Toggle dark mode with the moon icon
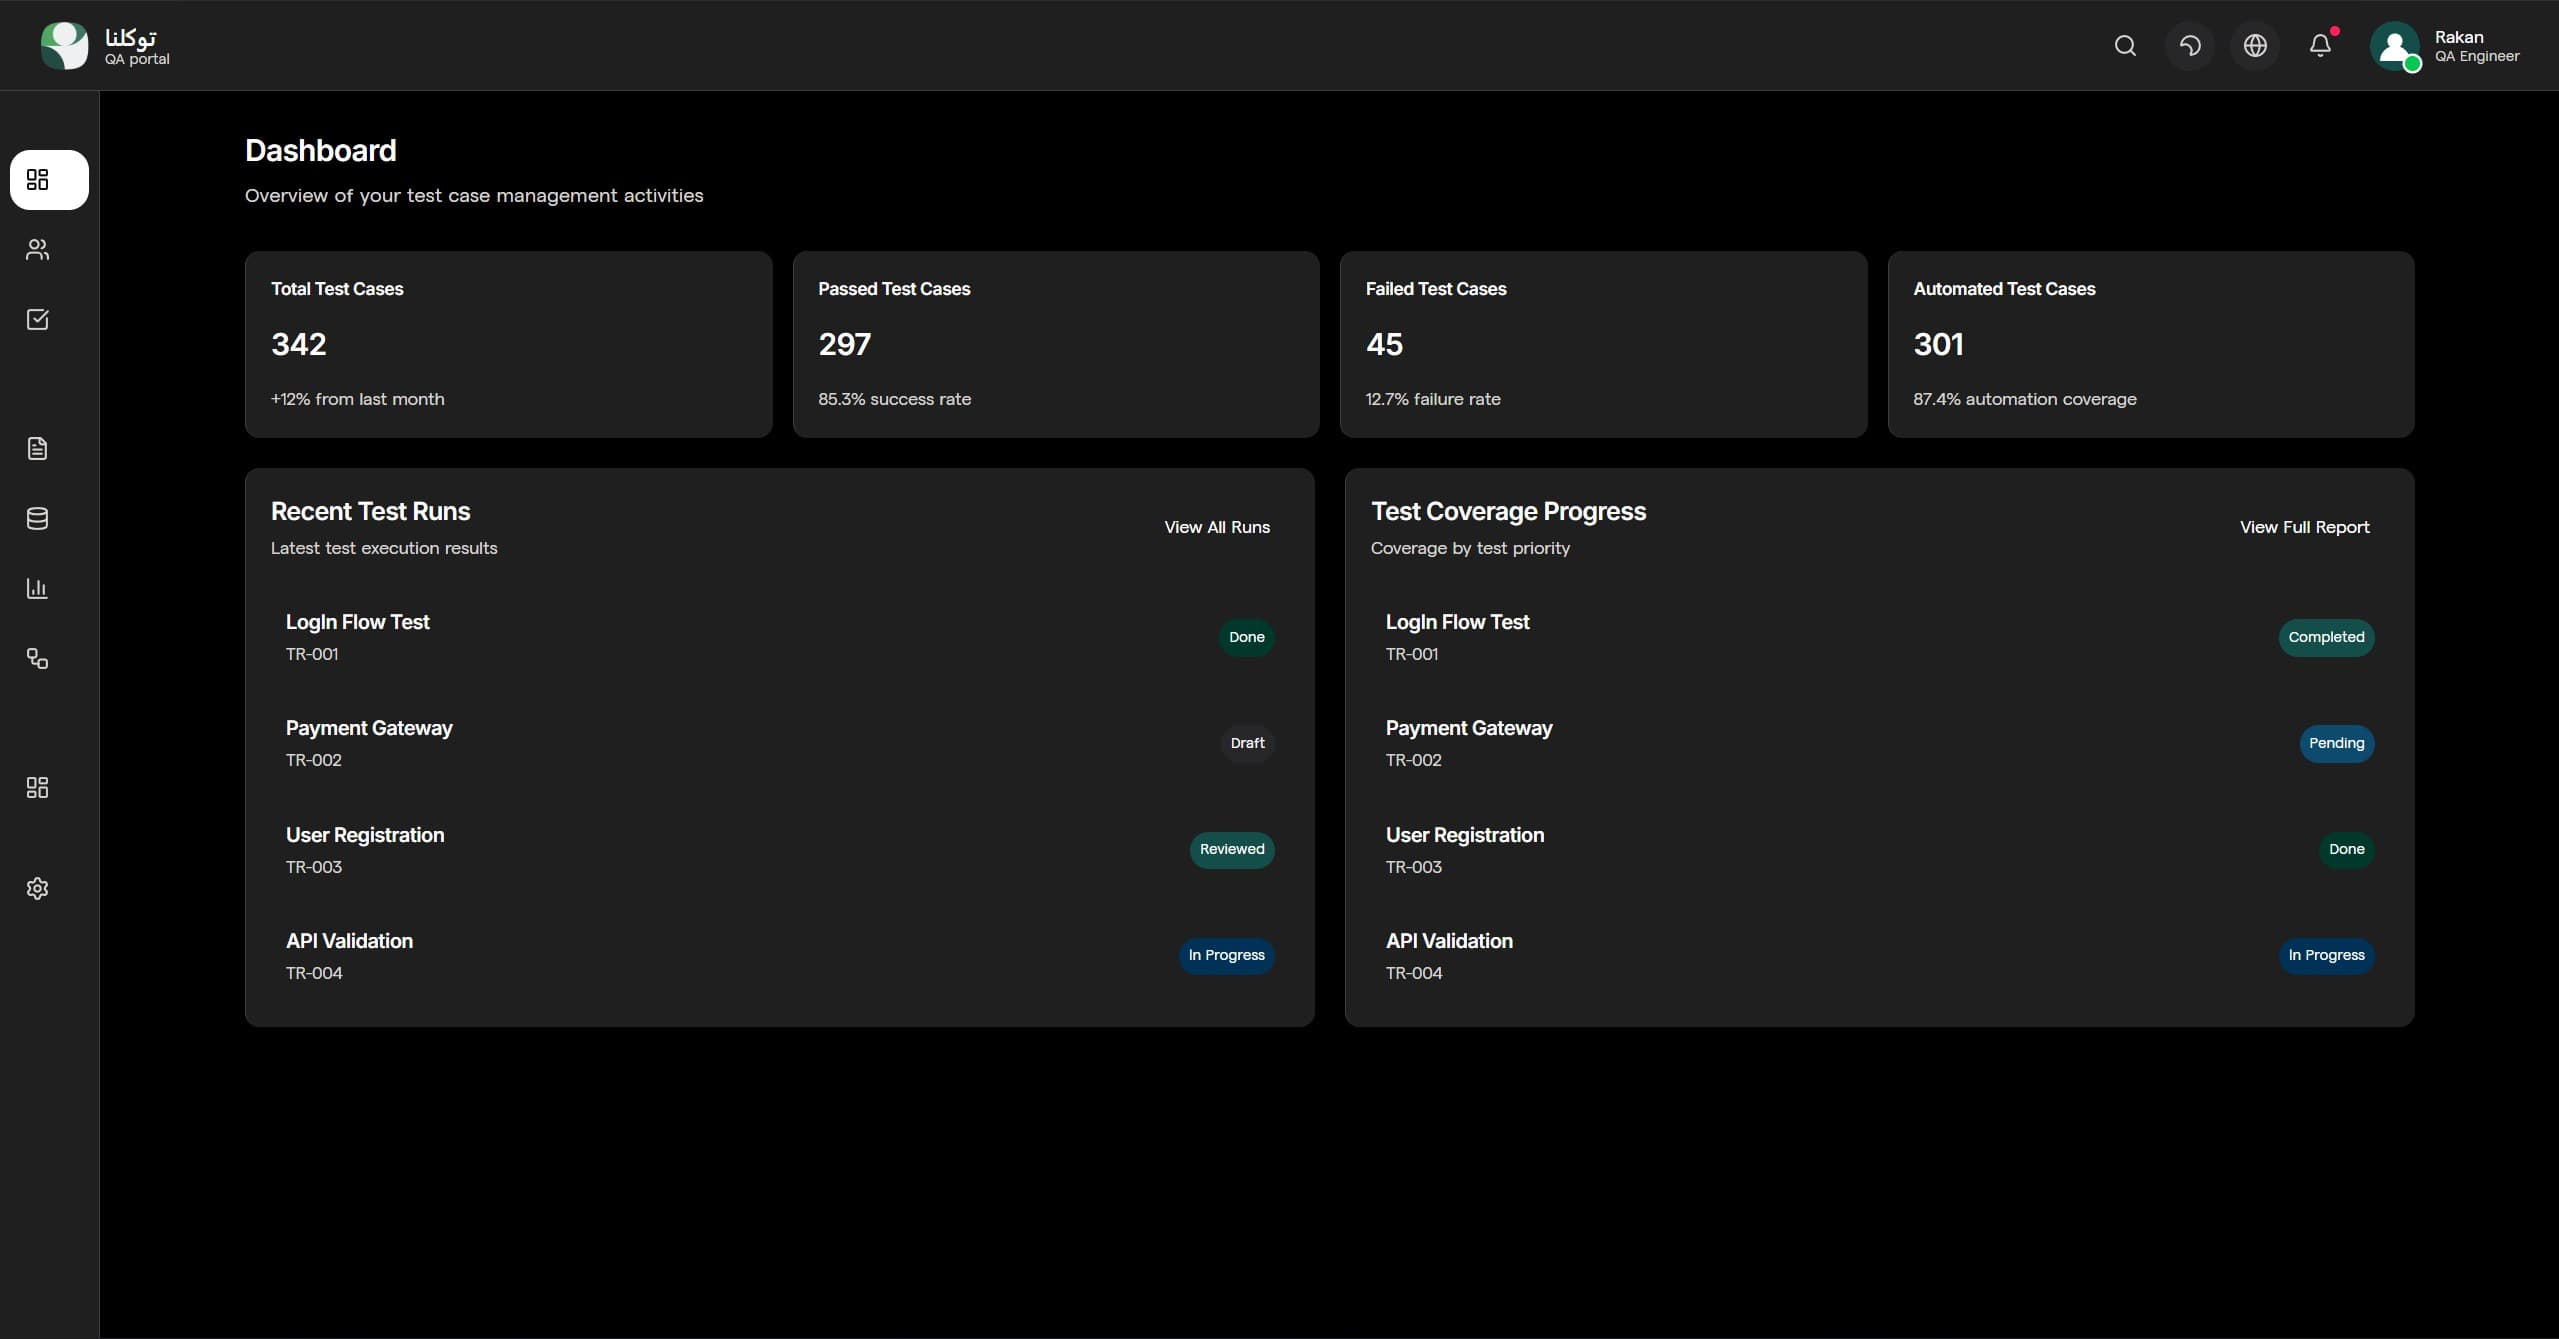 coord(2189,45)
